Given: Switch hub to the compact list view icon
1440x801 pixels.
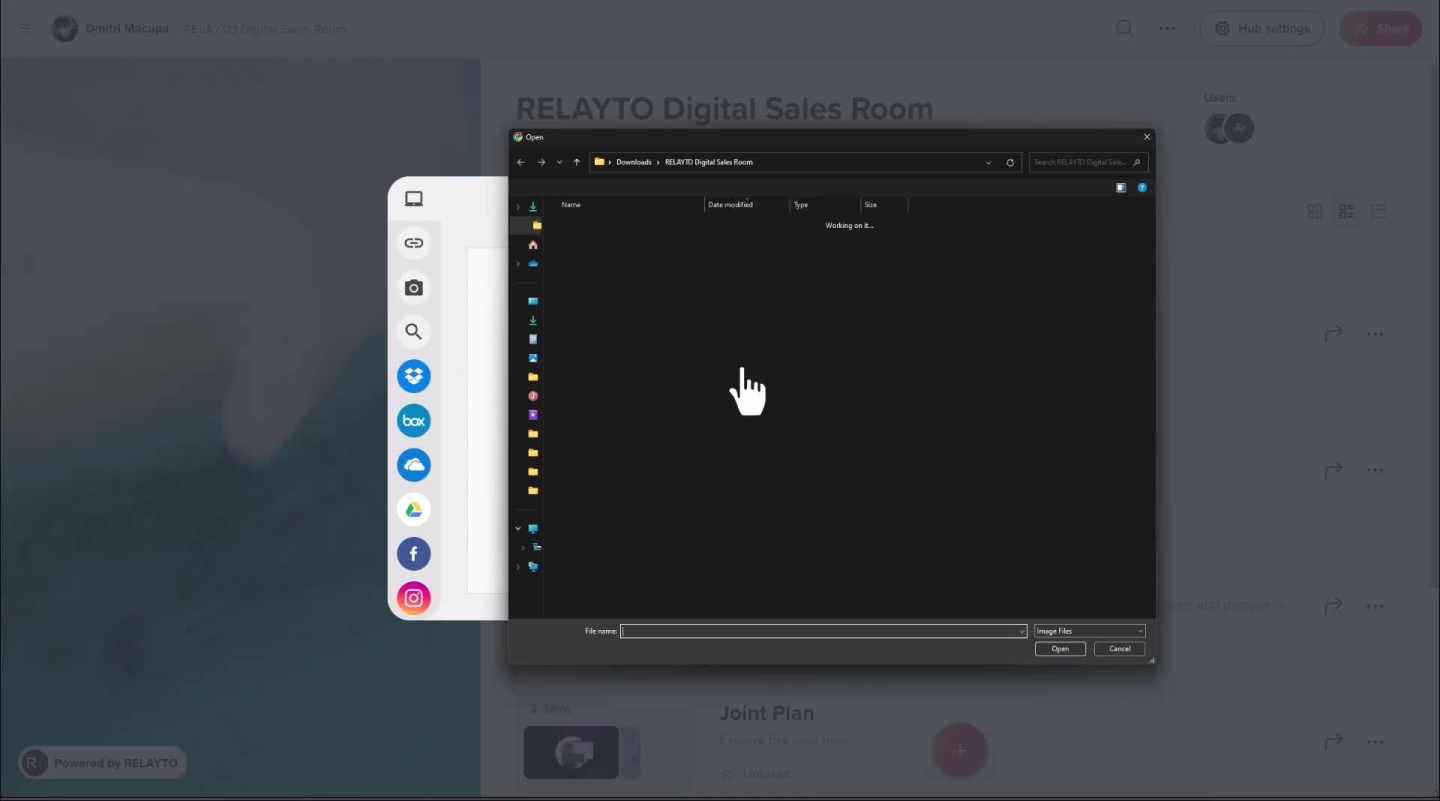Looking at the screenshot, I should pos(1379,211).
